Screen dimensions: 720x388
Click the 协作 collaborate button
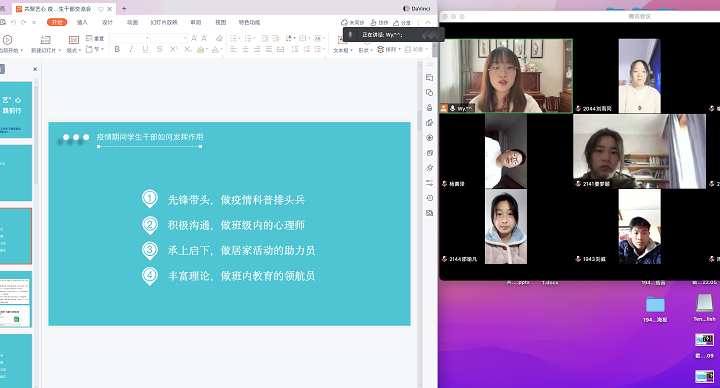pyautogui.click(x=379, y=22)
